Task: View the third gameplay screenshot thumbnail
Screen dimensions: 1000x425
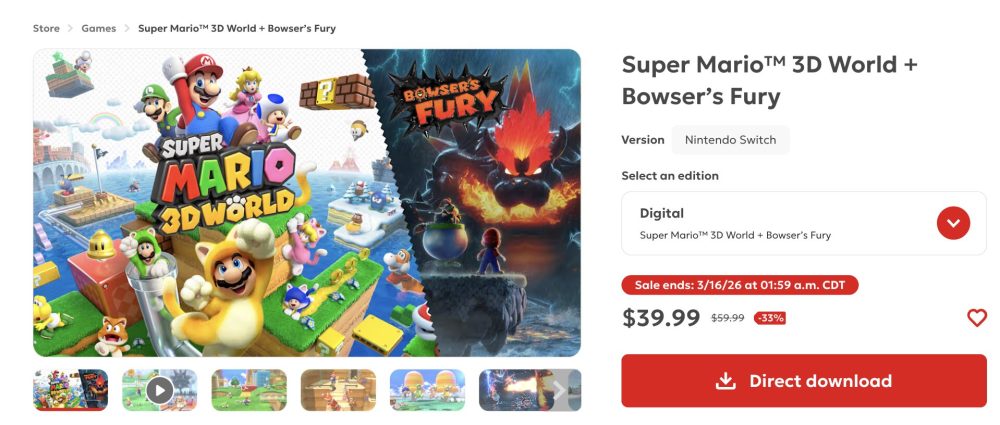Action: click(x=249, y=389)
